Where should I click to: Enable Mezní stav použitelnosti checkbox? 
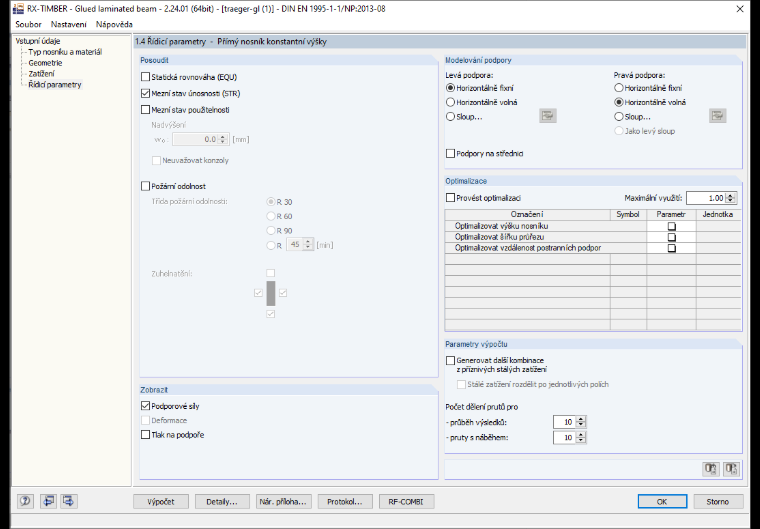pos(145,110)
